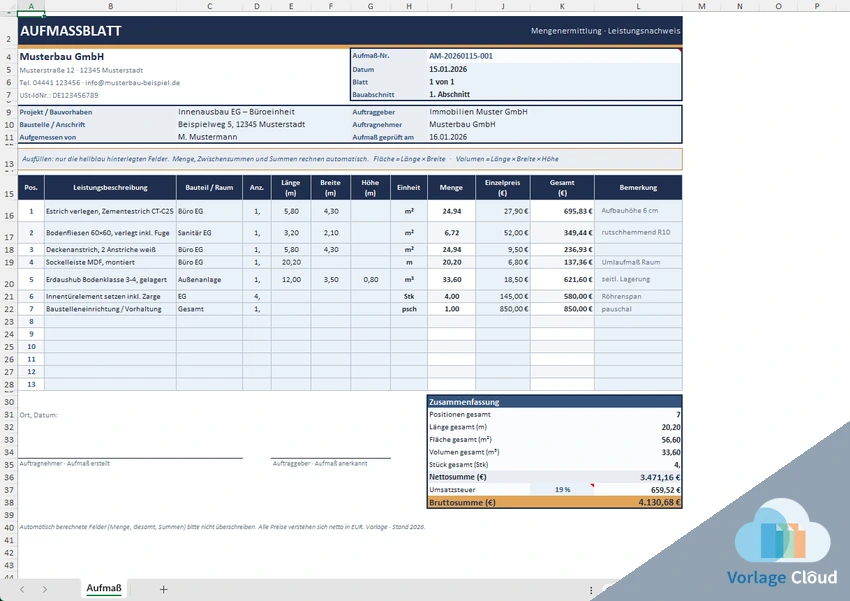Screen dimensions: 850x601
Task: Select the Aufmaß-Nr. value AM-20260115-001
Action: click(461, 56)
